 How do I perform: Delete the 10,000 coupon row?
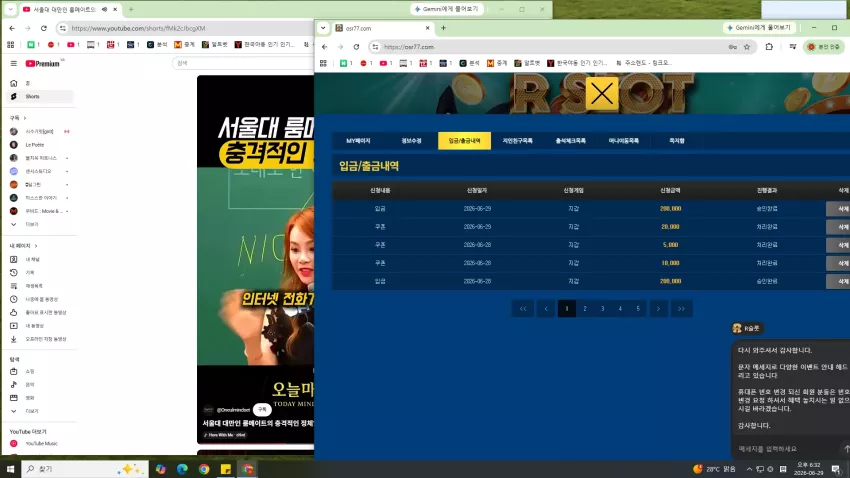838,263
